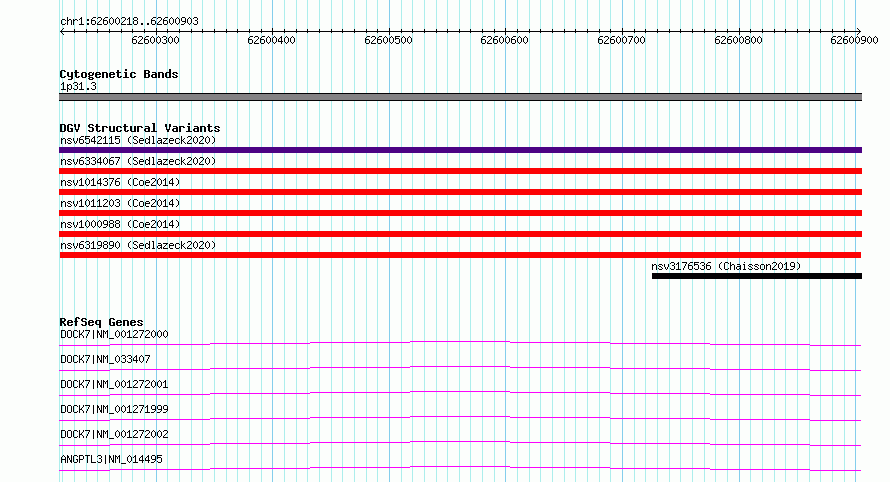Click the red nsv6319890 variant bar
Viewport: 890px width, 482px height.
[x=460, y=255]
